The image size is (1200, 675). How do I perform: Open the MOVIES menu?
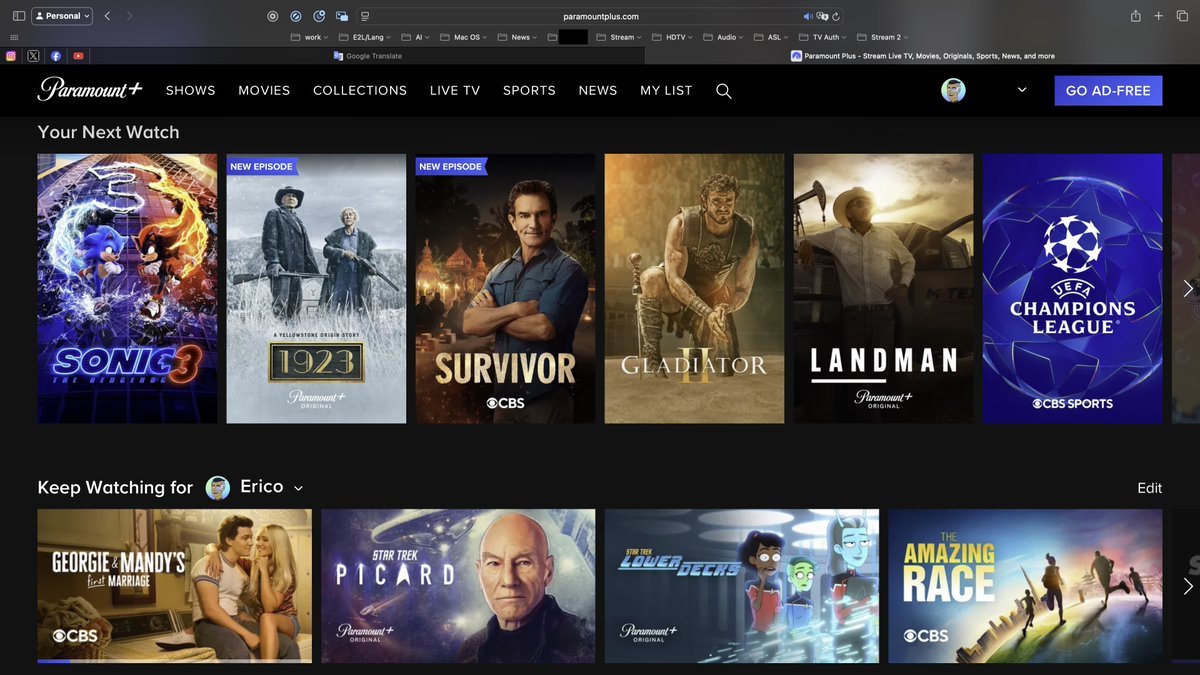tap(264, 90)
